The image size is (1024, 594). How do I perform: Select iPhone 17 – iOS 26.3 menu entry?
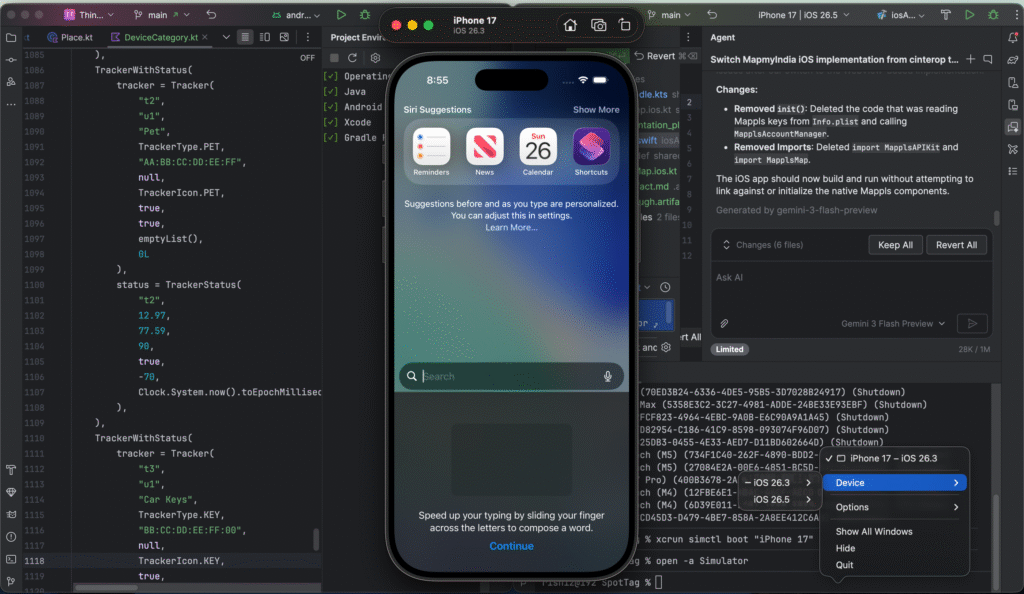click(894, 458)
